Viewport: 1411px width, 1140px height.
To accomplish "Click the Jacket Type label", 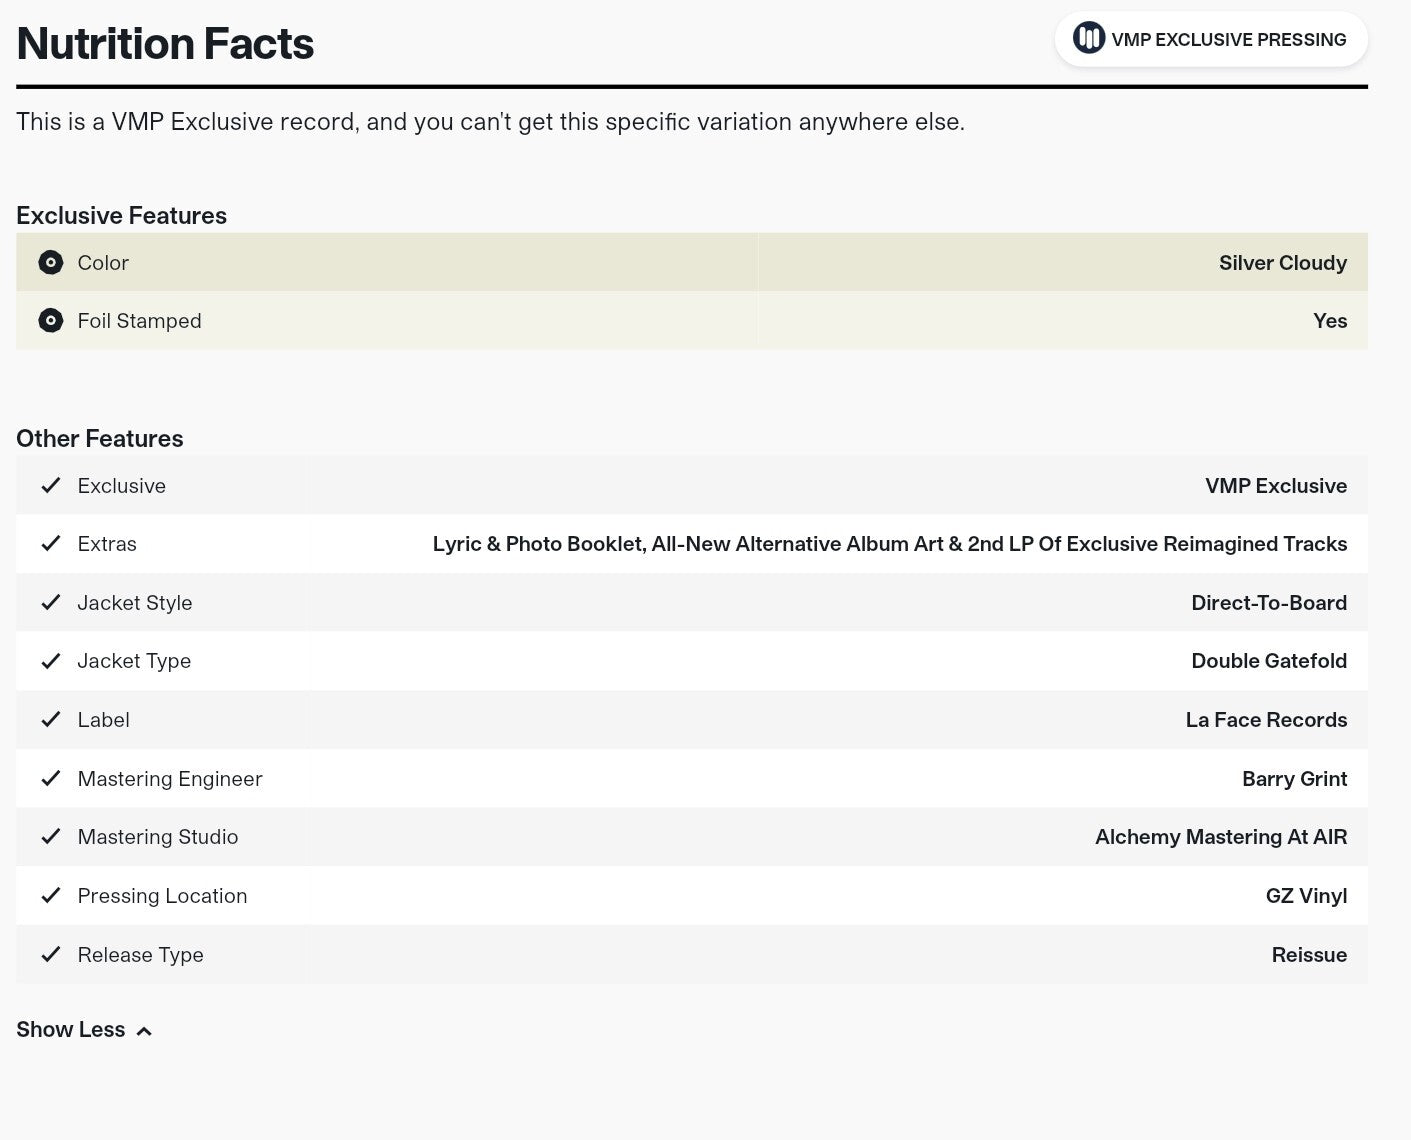I will [134, 661].
